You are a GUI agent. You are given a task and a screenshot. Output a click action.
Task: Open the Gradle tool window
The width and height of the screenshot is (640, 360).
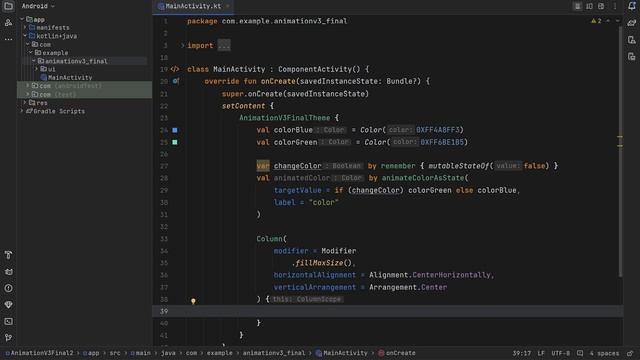(x=631, y=23)
